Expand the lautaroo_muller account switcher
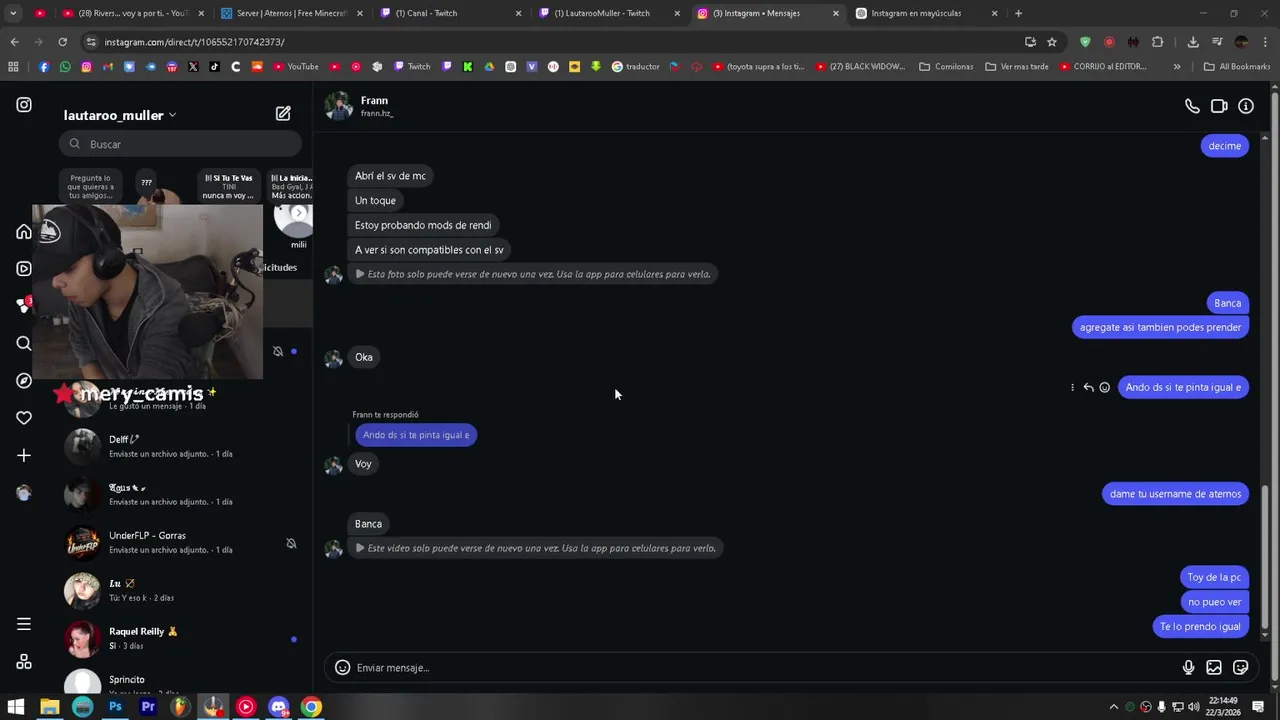Screen dimensions: 1280x720 tap(120, 115)
